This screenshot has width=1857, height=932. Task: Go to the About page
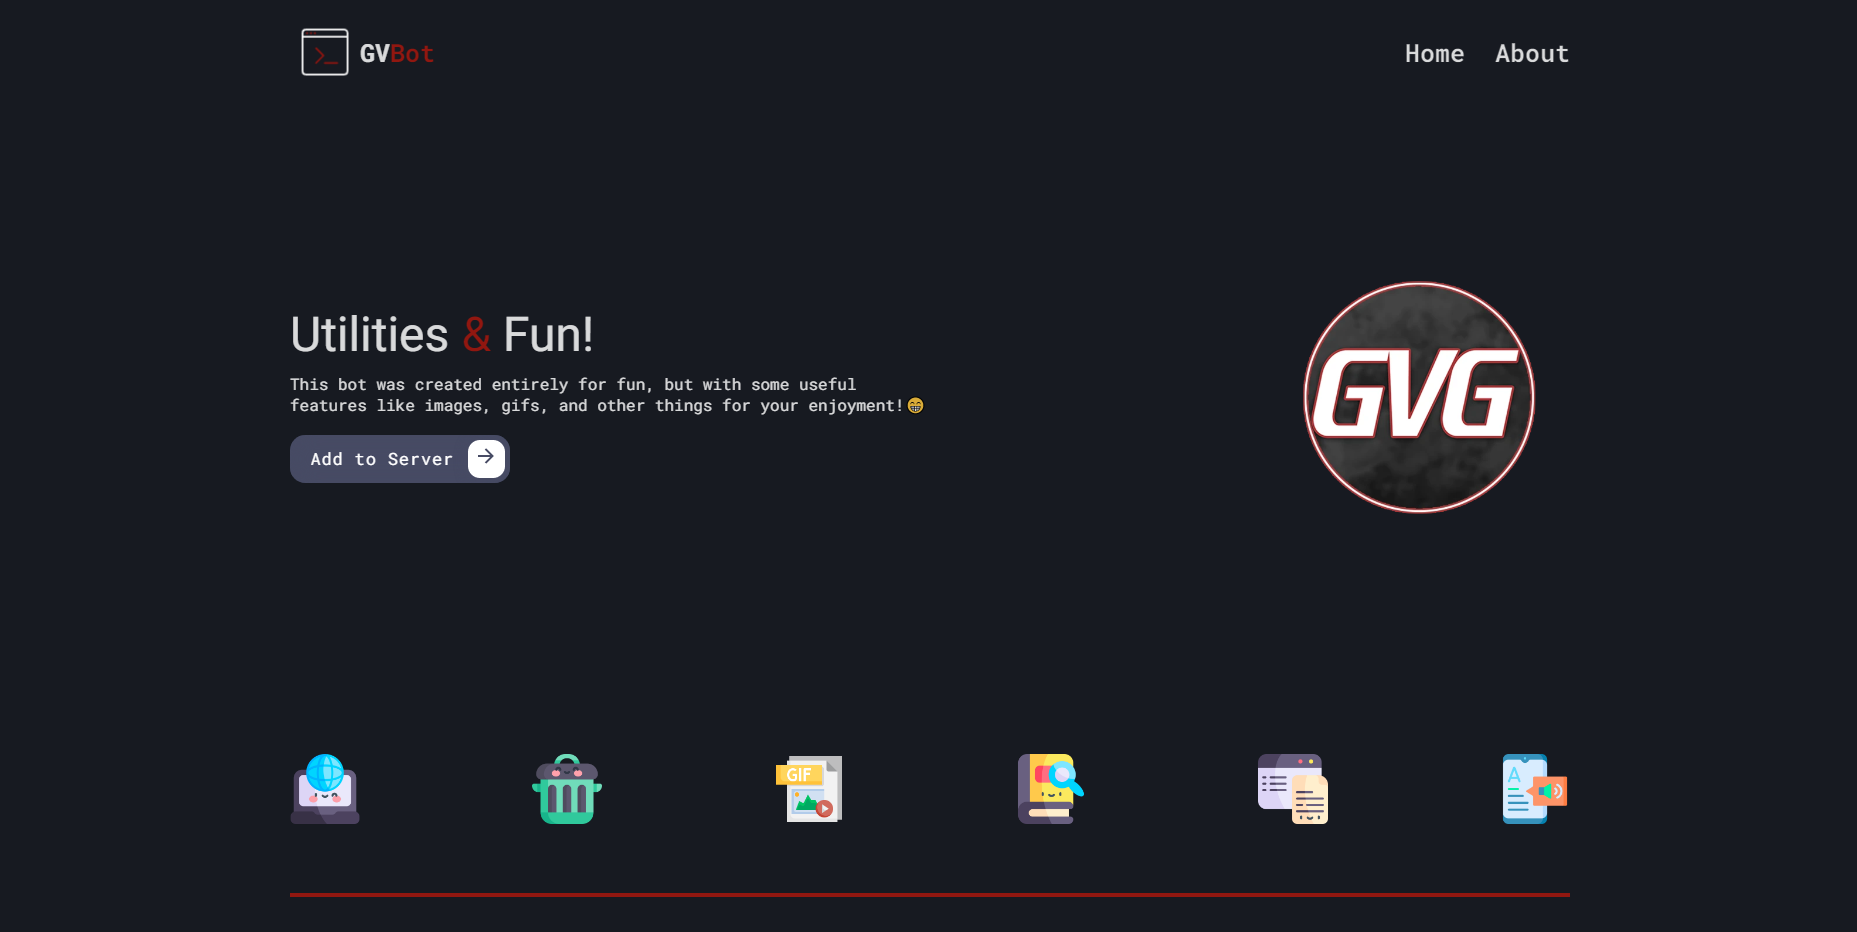coord(1531,54)
